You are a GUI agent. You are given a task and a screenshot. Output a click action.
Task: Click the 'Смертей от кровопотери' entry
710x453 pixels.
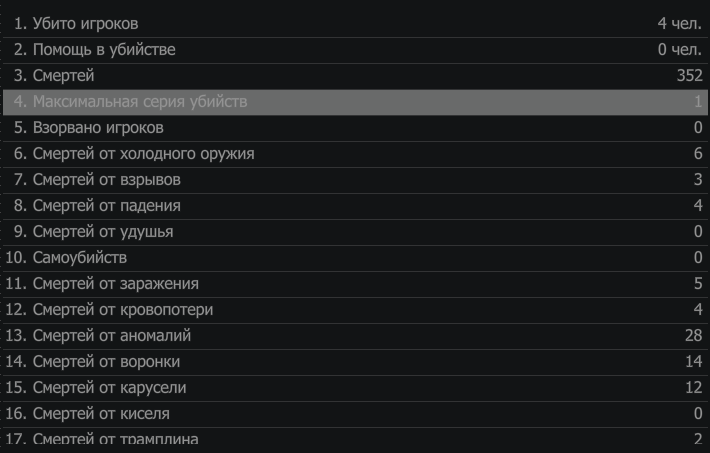pyautogui.click(x=355, y=310)
